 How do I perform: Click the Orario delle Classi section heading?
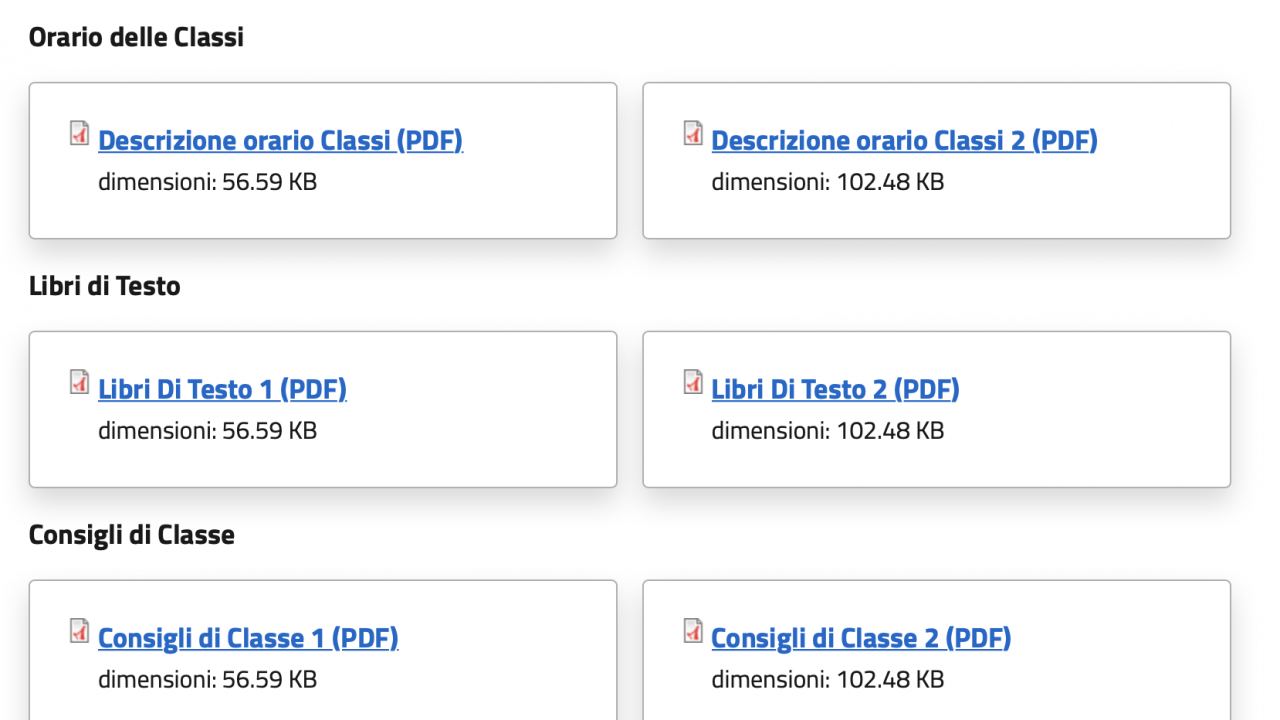pos(136,38)
